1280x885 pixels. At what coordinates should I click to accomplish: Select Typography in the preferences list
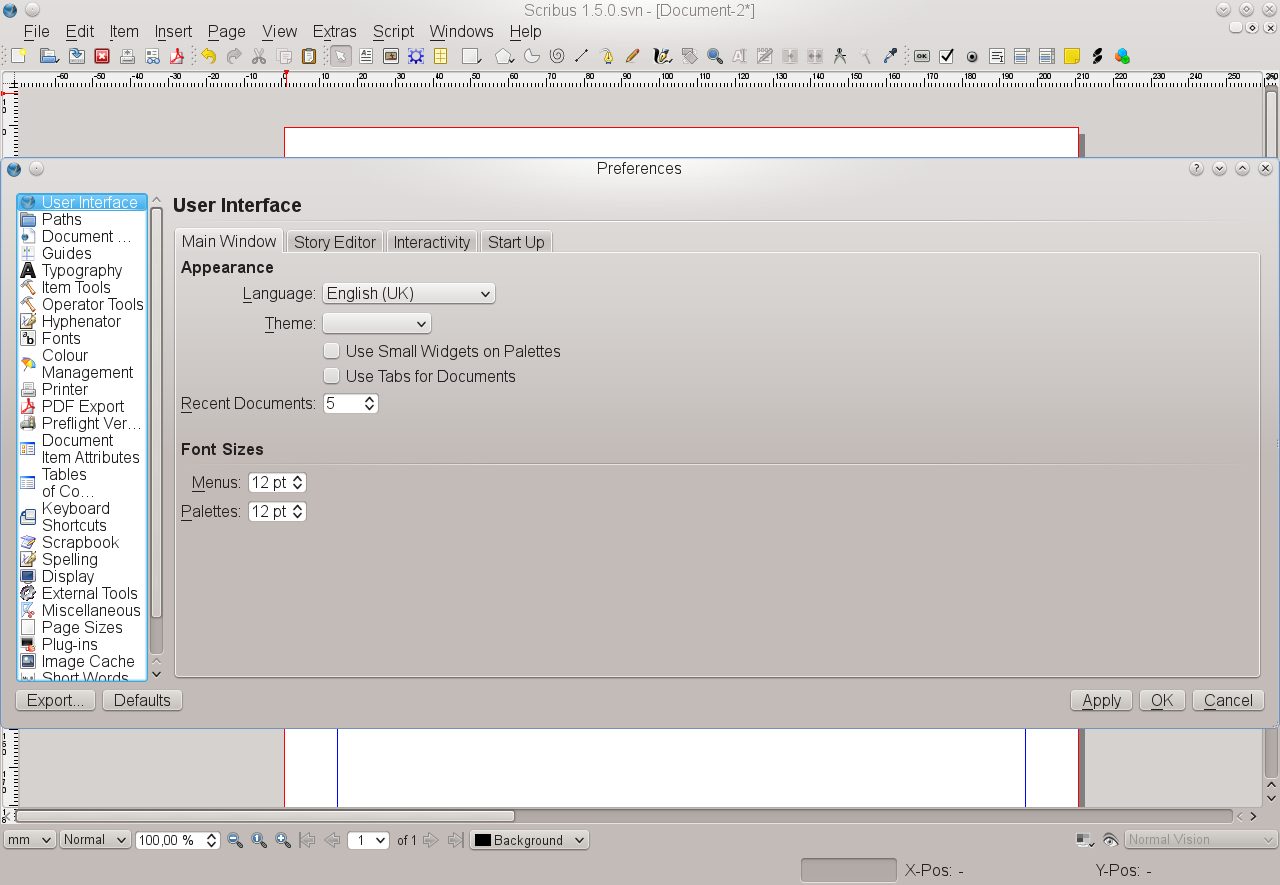click(81, 270)
